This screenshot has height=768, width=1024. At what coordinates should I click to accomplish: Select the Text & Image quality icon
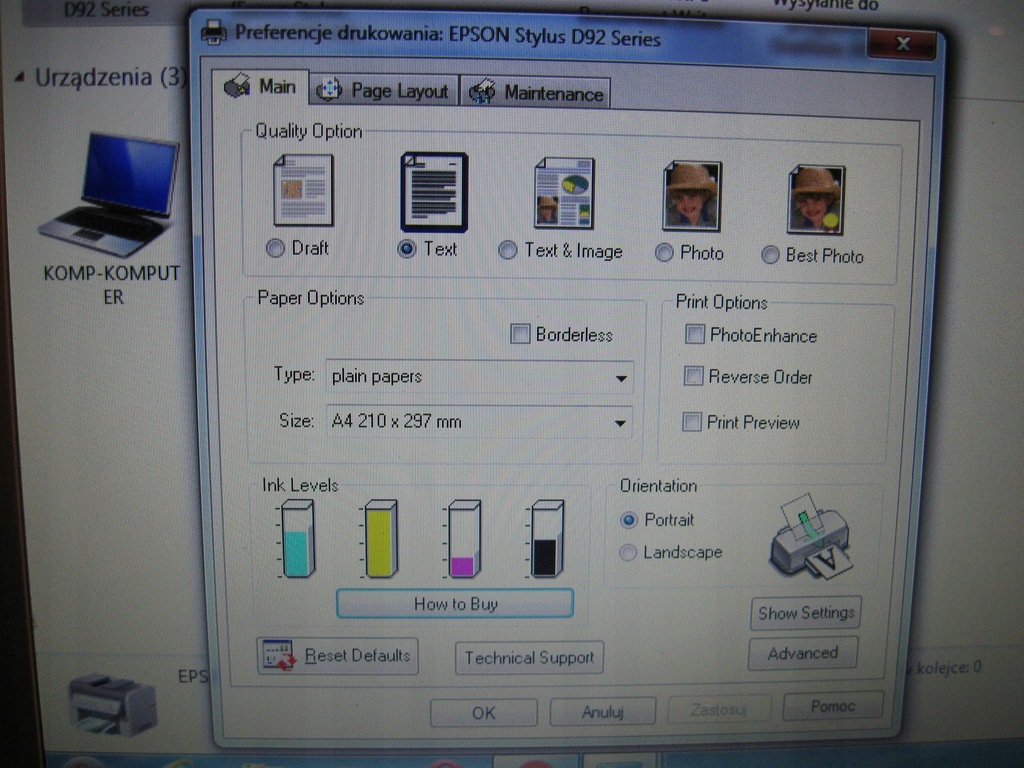[x=564, y=193]
